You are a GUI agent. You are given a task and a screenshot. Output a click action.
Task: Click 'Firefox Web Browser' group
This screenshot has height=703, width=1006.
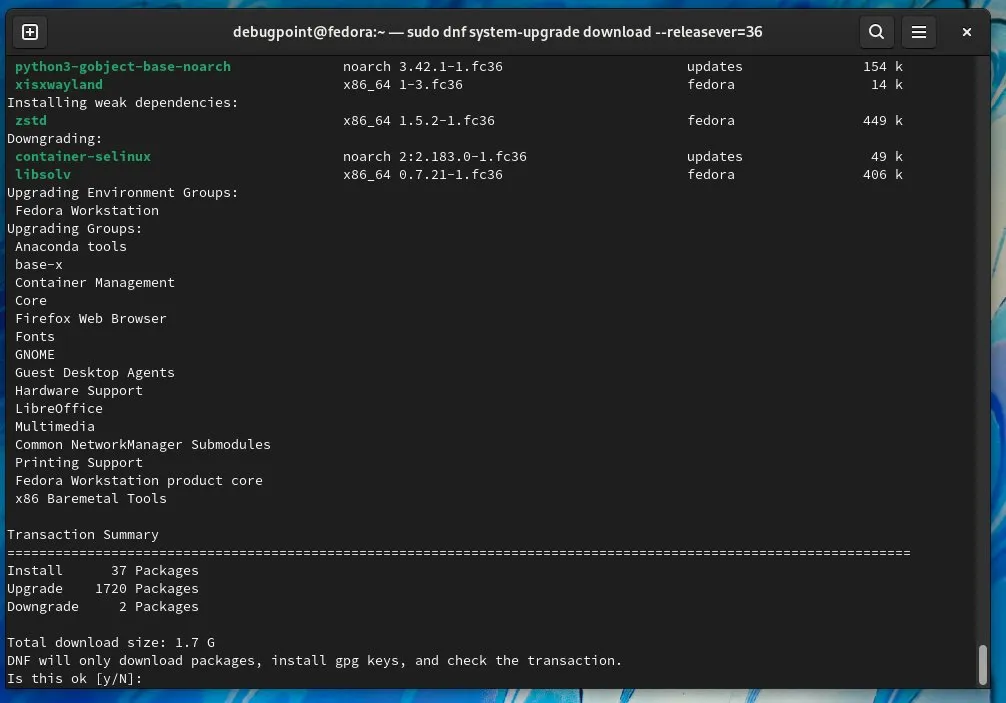coord(90,318)
